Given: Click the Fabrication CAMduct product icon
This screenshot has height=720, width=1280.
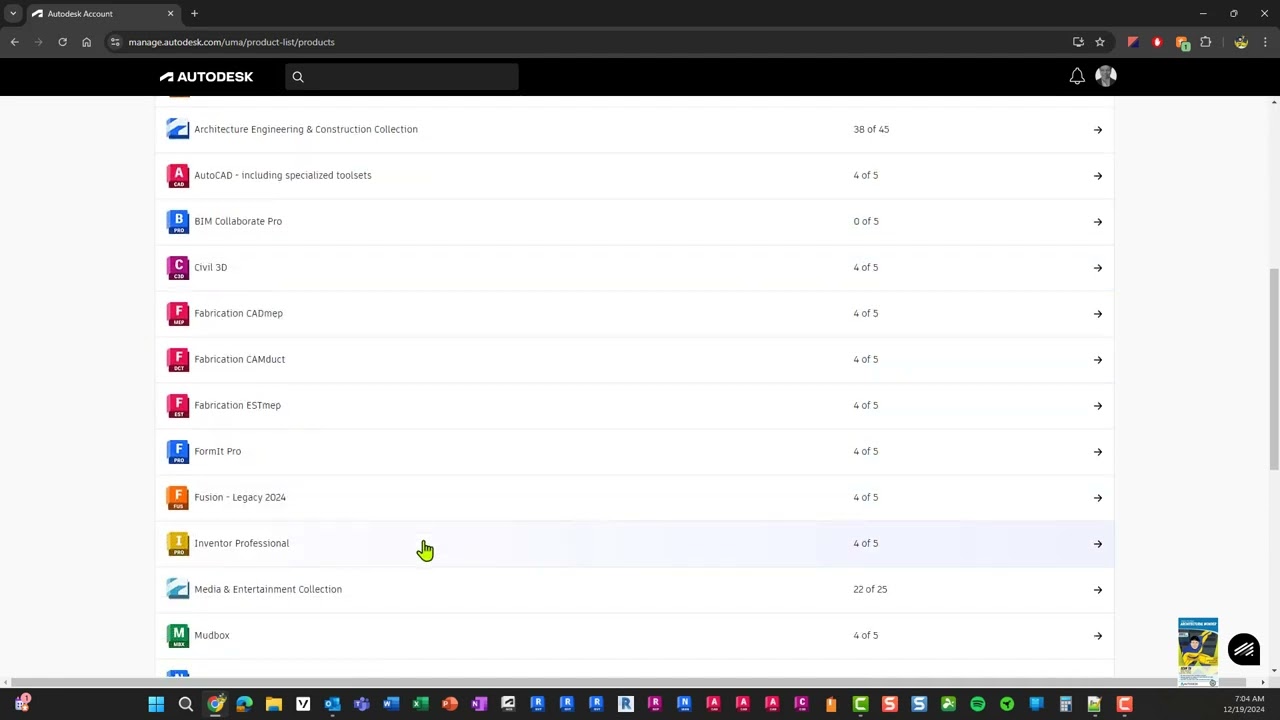Looking at the screenshot, I should pos(178,359).
